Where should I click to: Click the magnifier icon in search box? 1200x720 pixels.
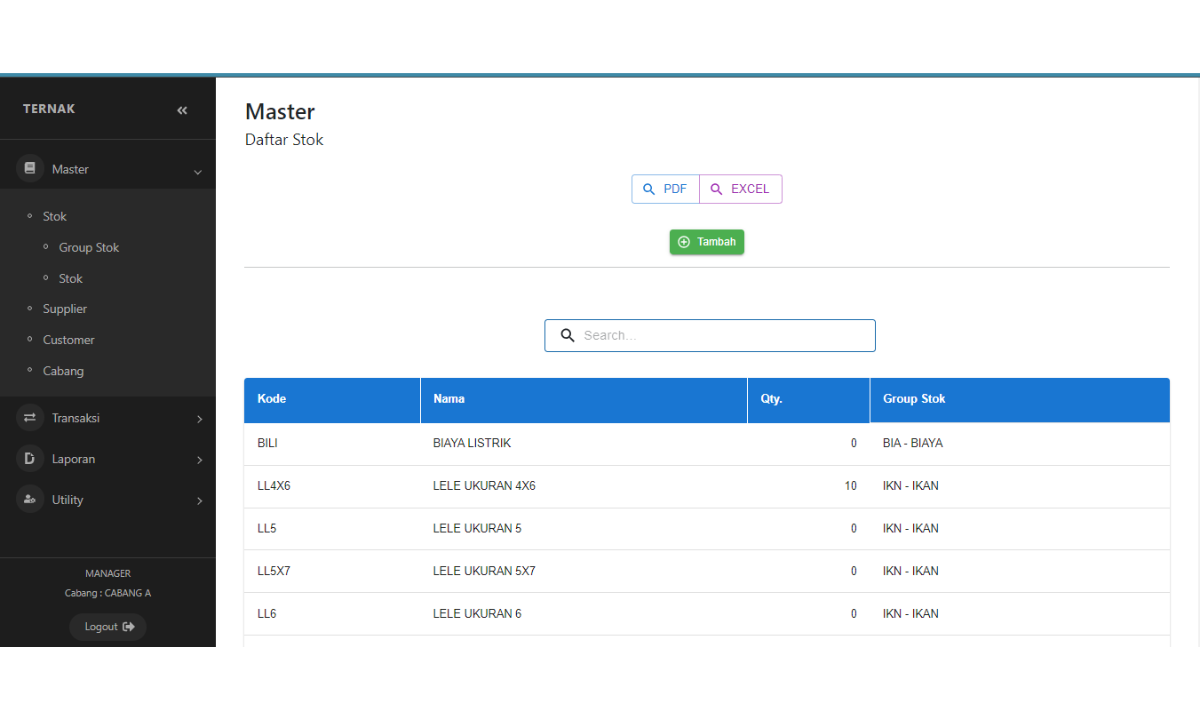click(567, 336)
